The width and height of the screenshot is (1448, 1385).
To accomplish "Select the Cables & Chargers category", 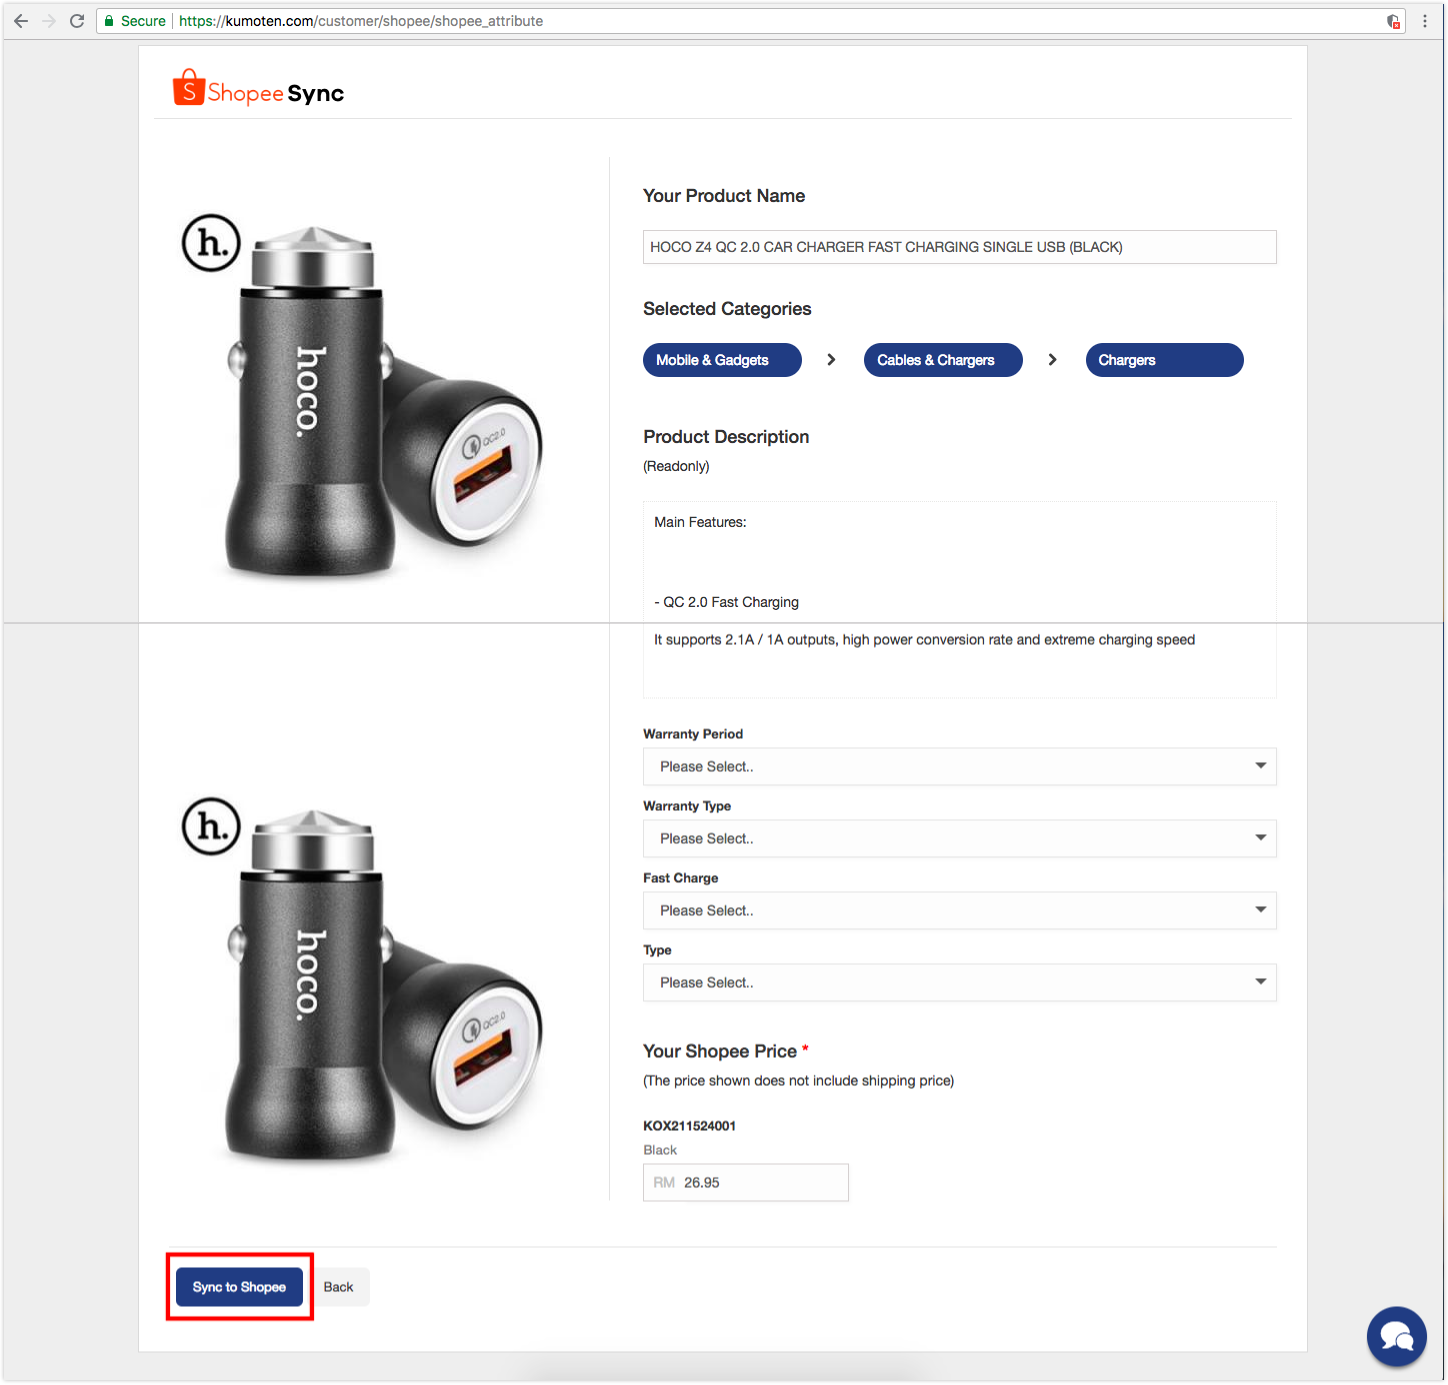I will [x=943, y=360].
